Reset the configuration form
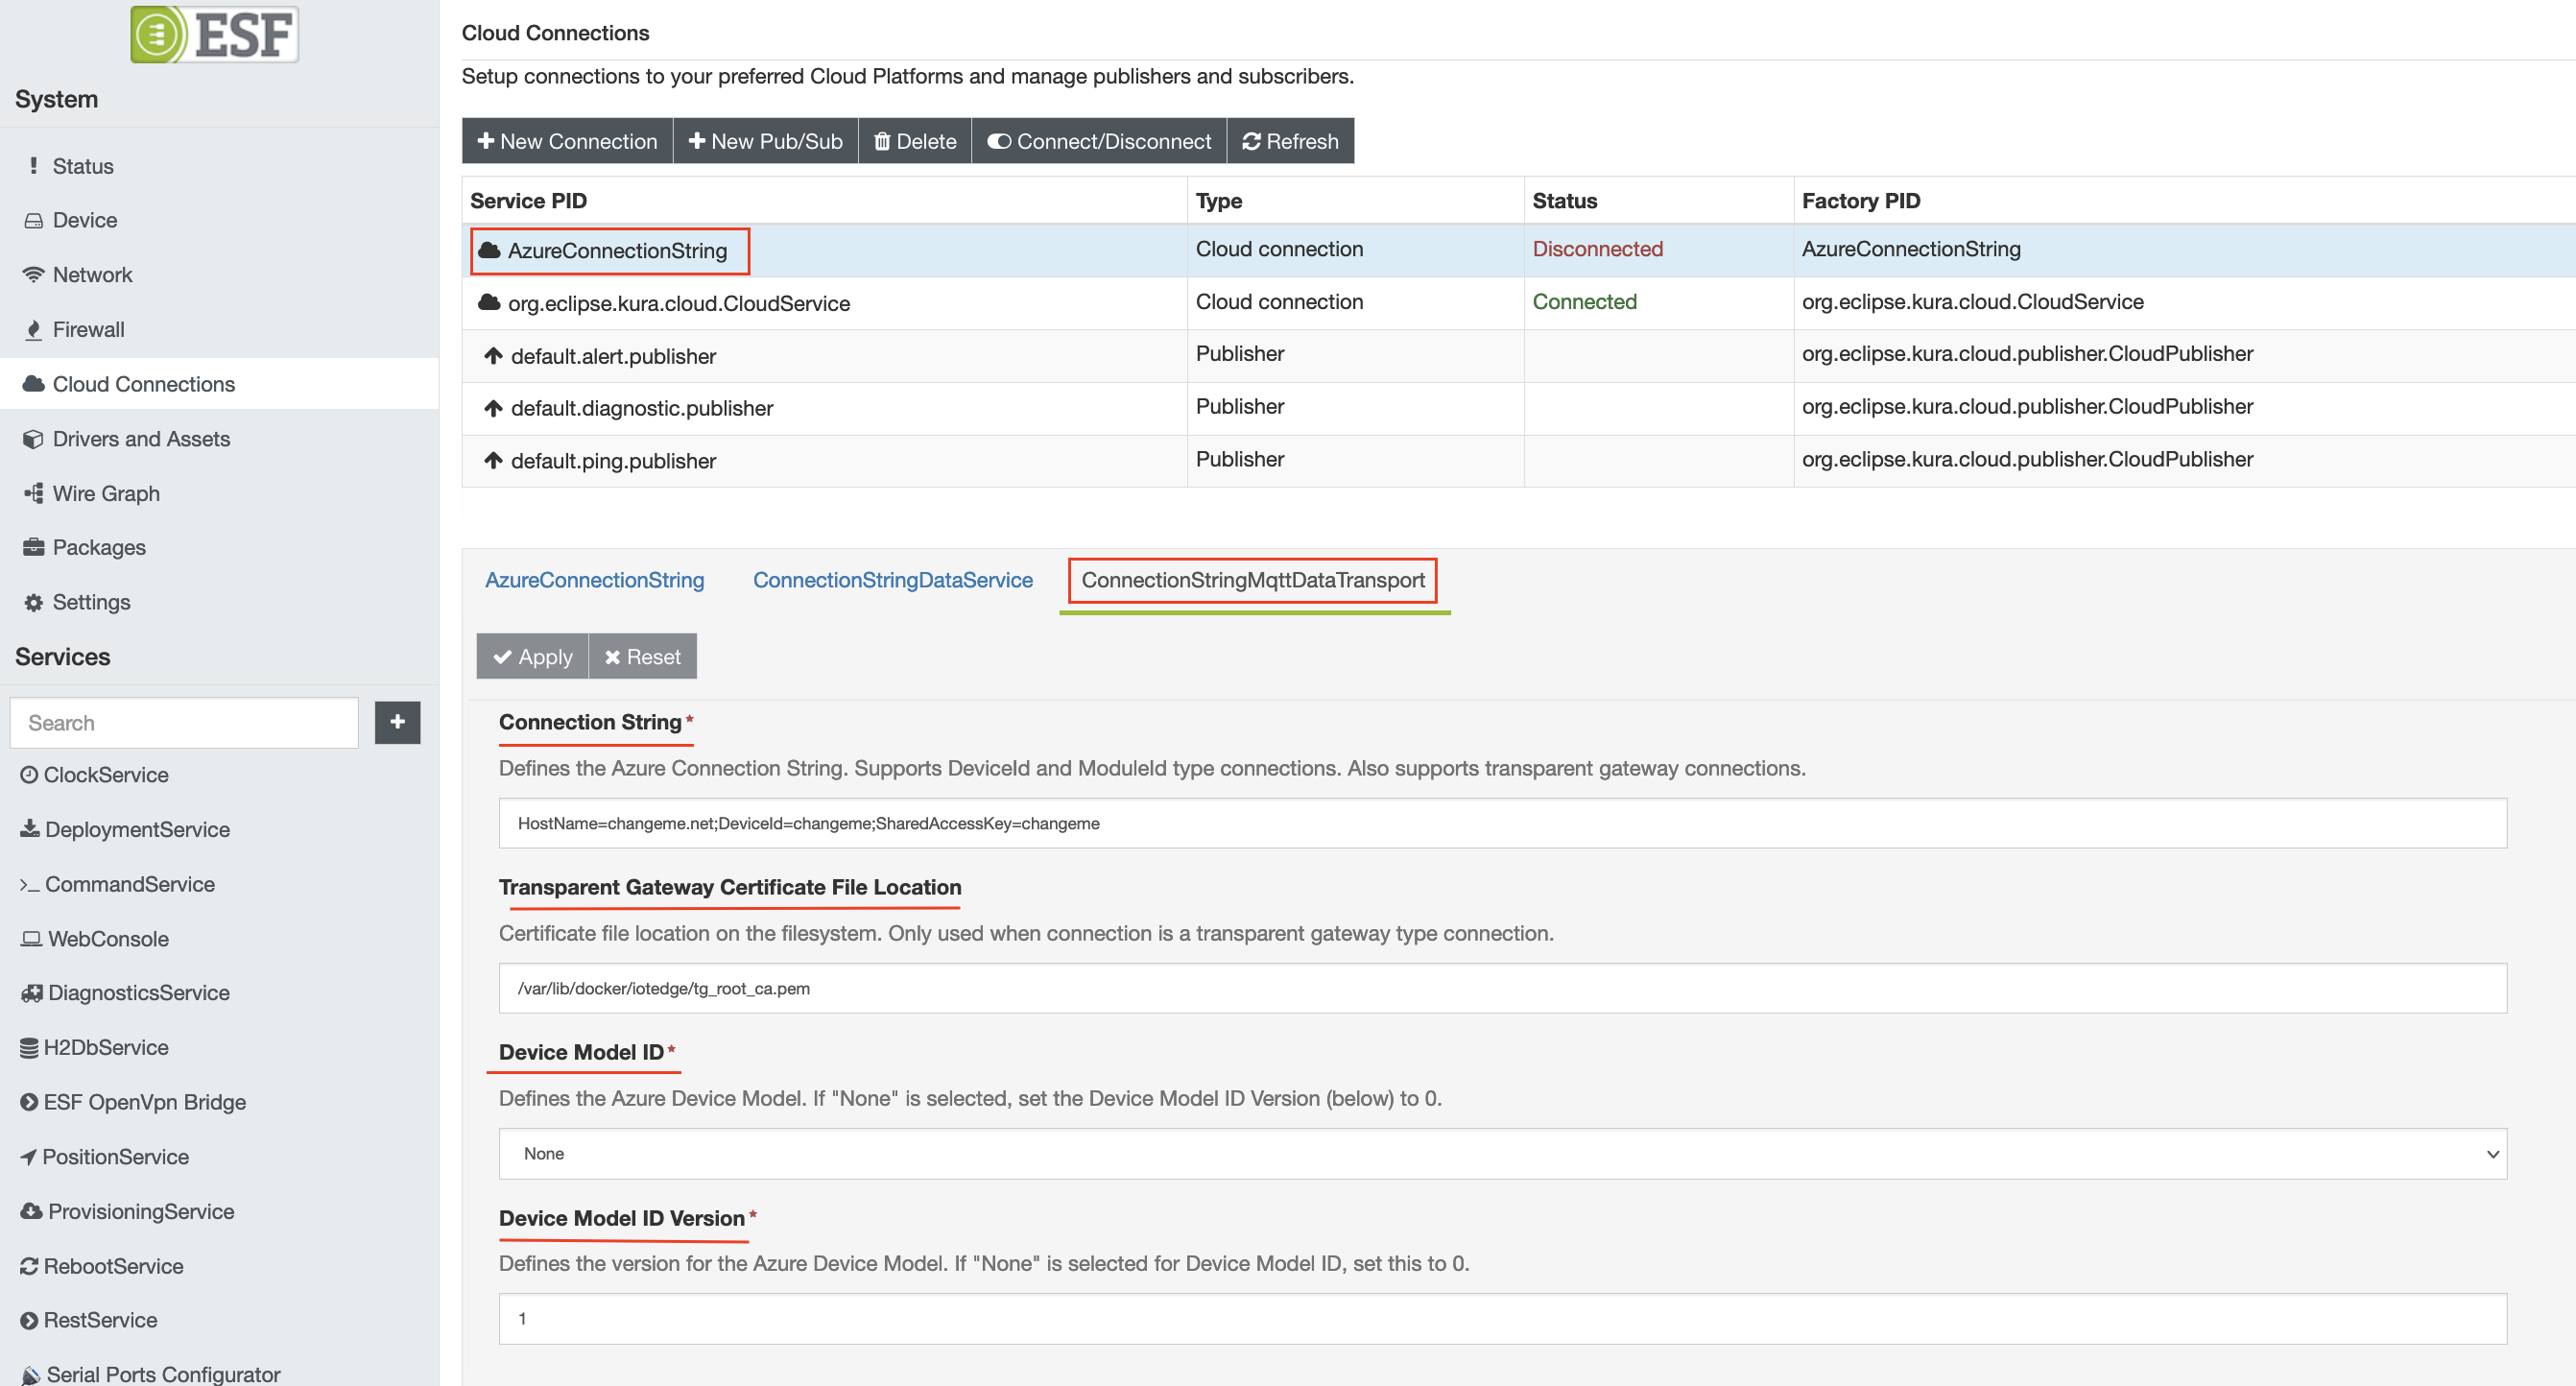Screen dimensions: 2576x1386 click(x=643, y=657)
